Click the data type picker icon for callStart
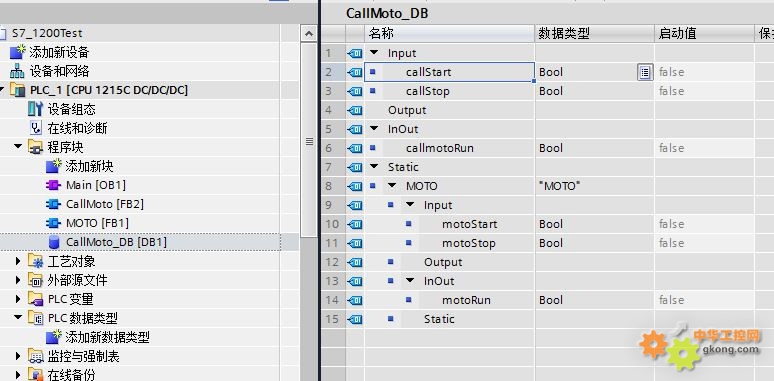The image size is (774, 381). 645,72
